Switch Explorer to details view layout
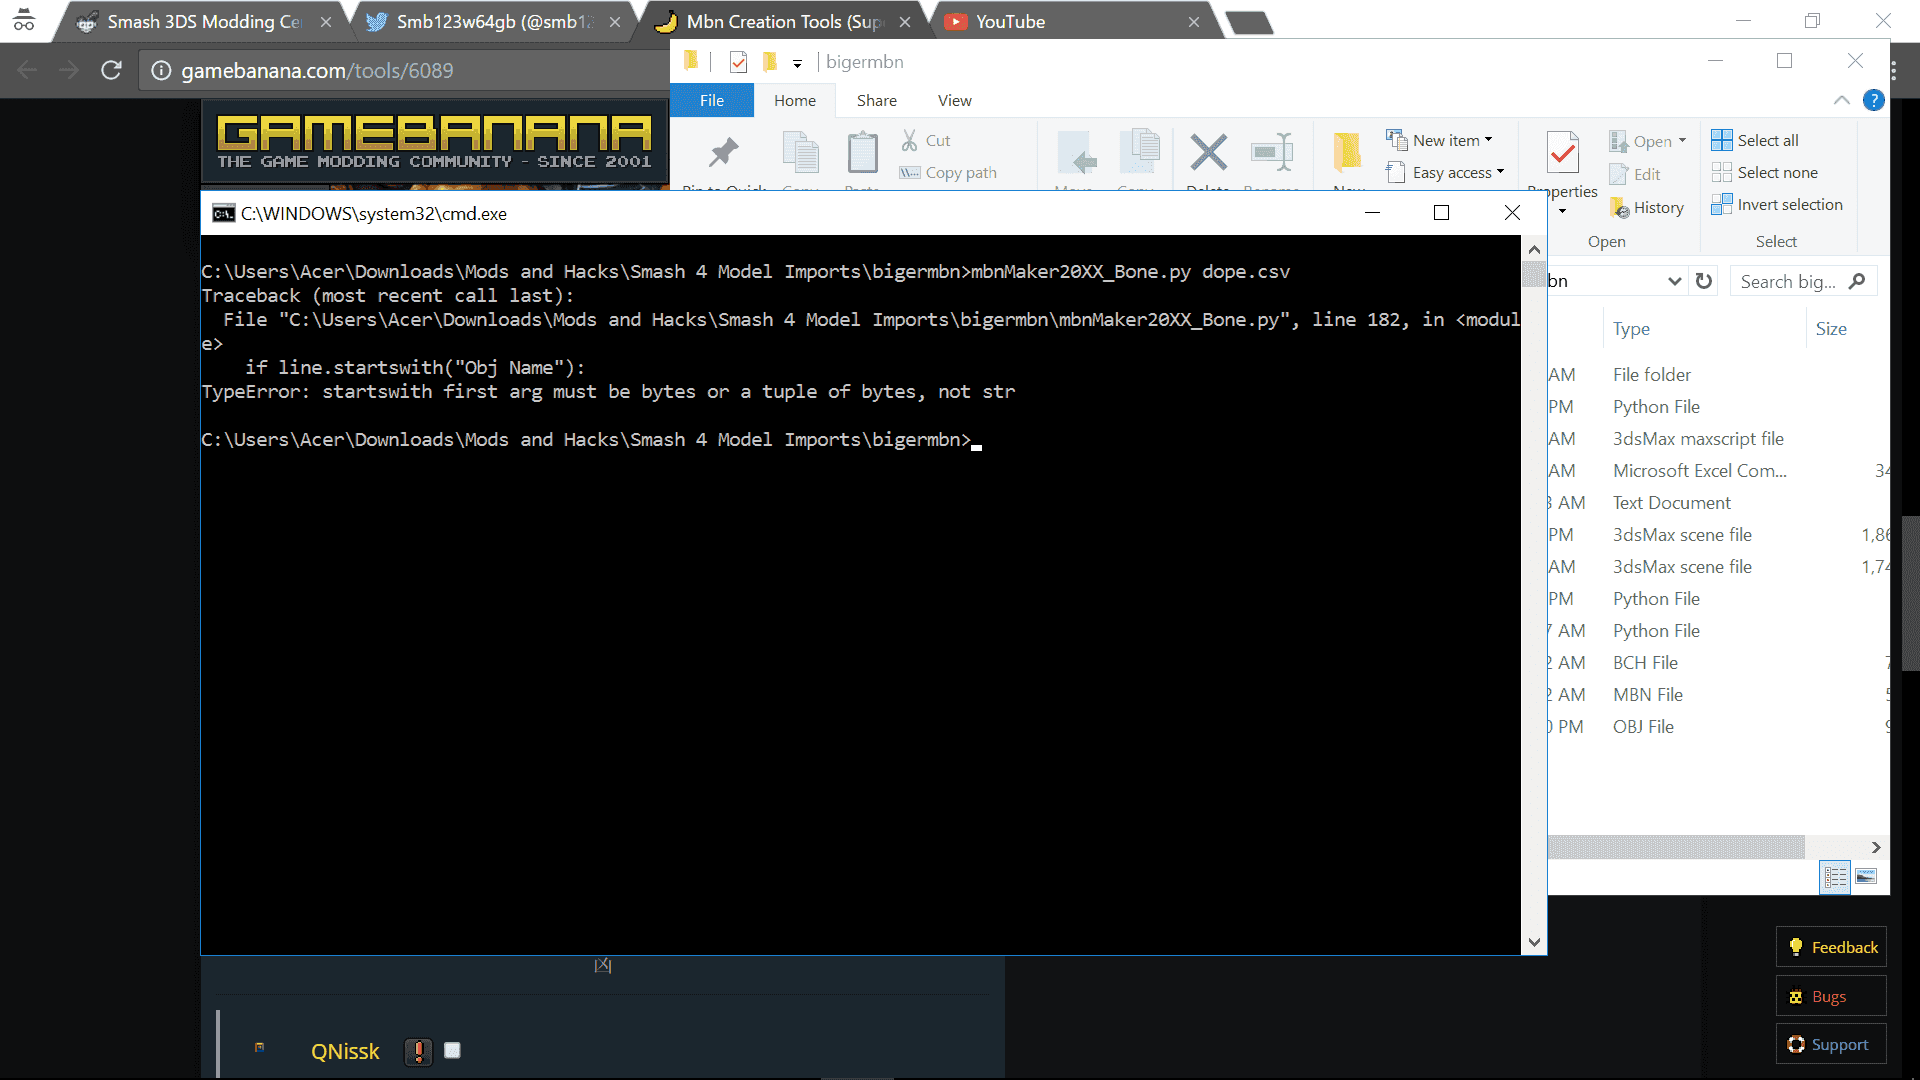 1835,877
